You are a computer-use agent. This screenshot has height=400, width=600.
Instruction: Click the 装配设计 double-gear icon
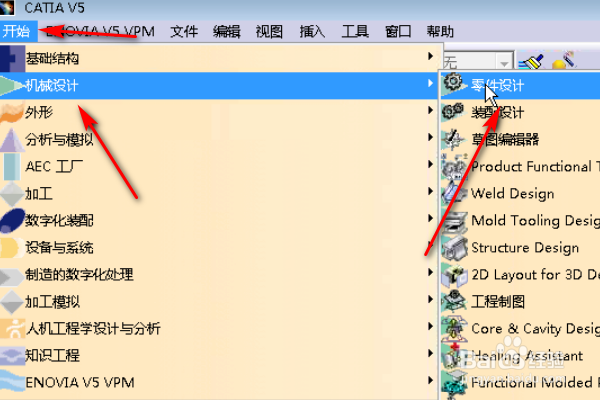(454, 111)
